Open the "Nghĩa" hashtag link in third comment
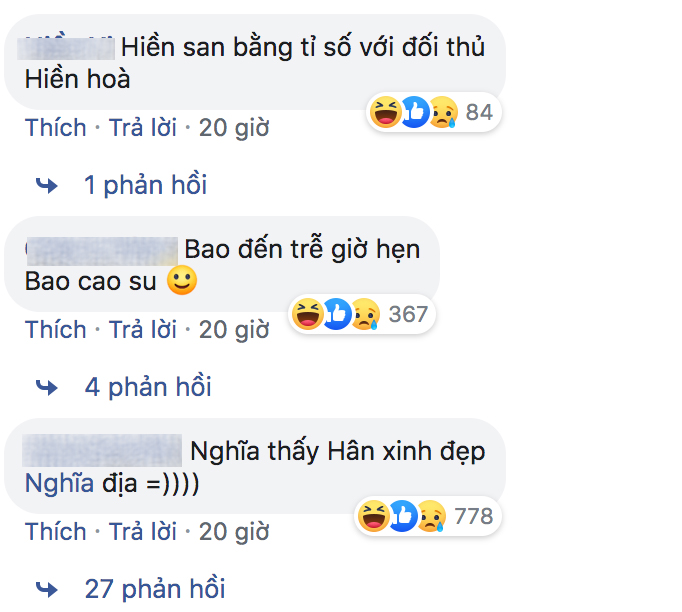Screen dimensions: 682x612 point(59,483)
